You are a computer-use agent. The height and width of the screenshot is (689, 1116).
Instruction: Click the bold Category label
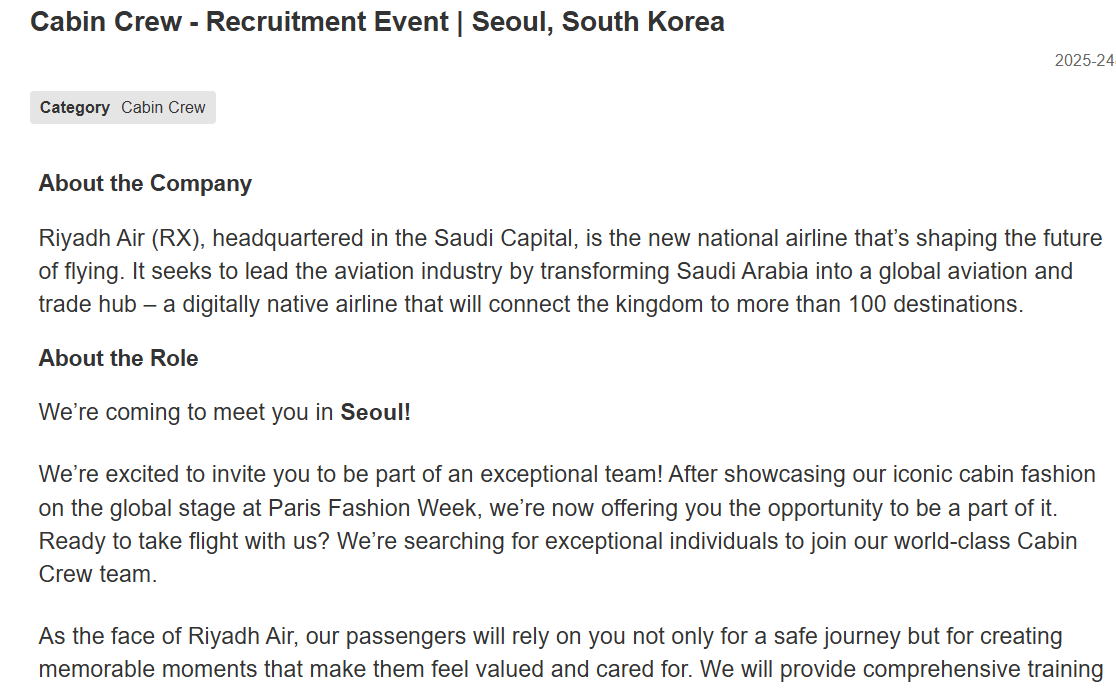tap(75, 107)
